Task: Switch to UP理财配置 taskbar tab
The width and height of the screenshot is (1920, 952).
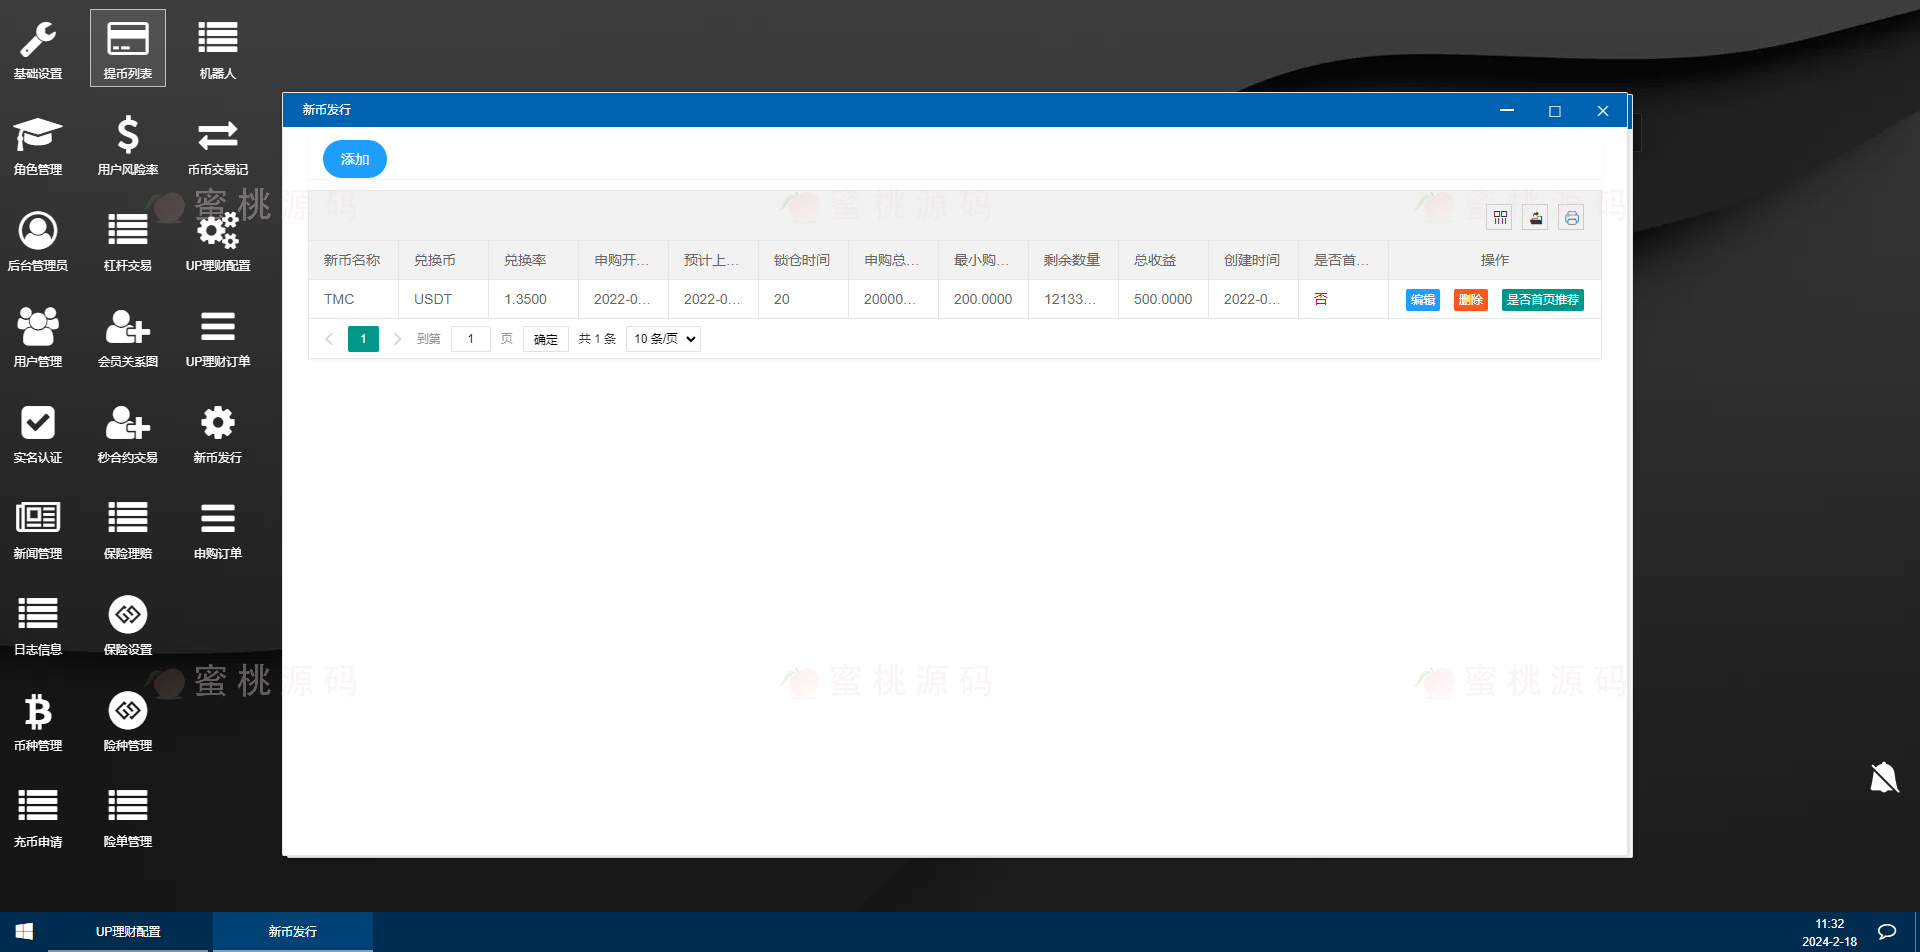Action: (128, 931)
